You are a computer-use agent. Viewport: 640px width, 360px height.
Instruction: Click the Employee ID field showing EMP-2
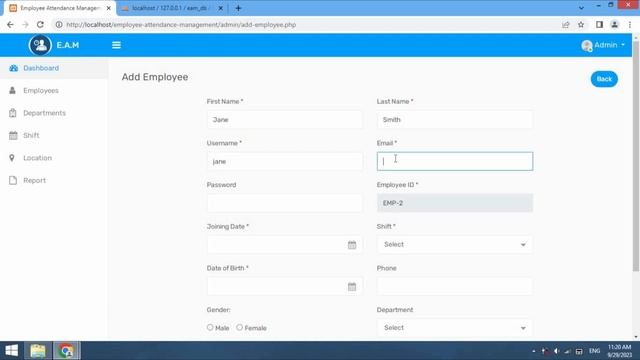tap(455, 203)
